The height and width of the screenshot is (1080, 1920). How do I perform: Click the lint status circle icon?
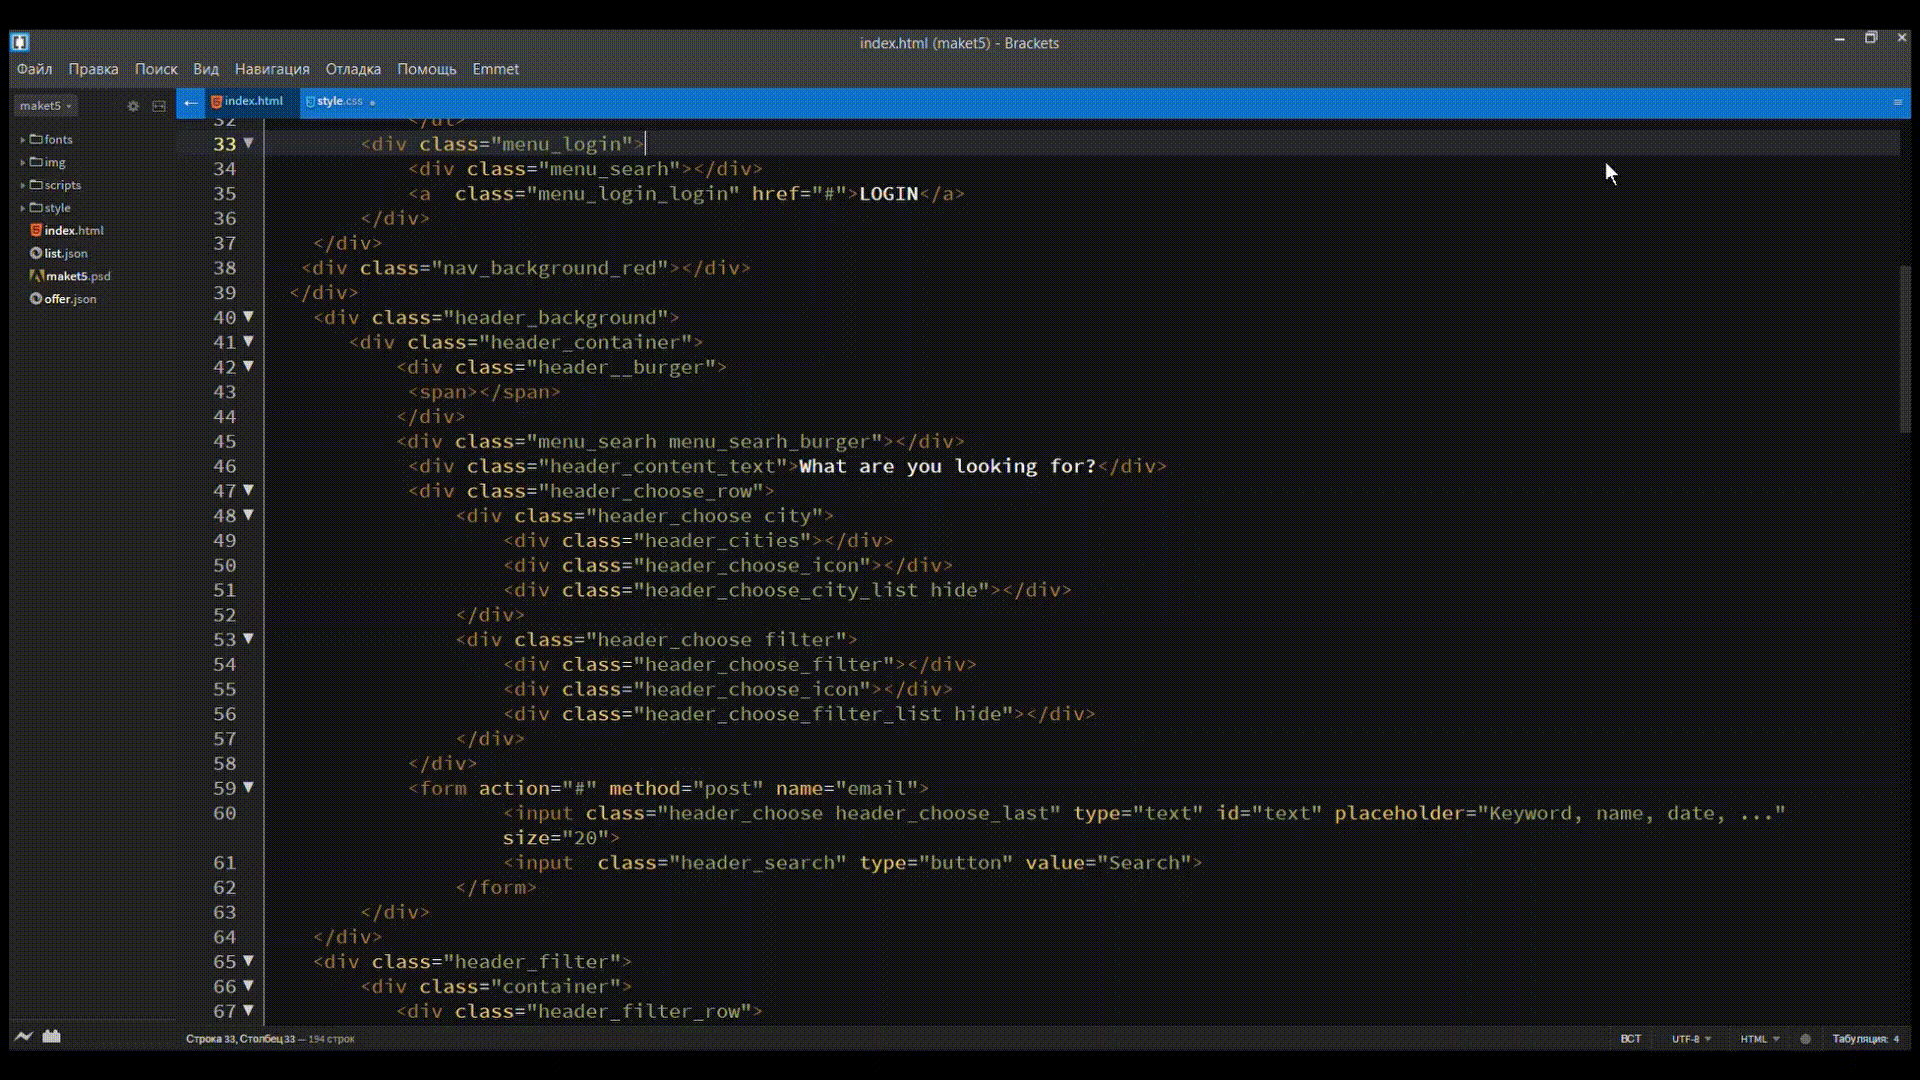pyautogui.click(x=1805, y=1039)
